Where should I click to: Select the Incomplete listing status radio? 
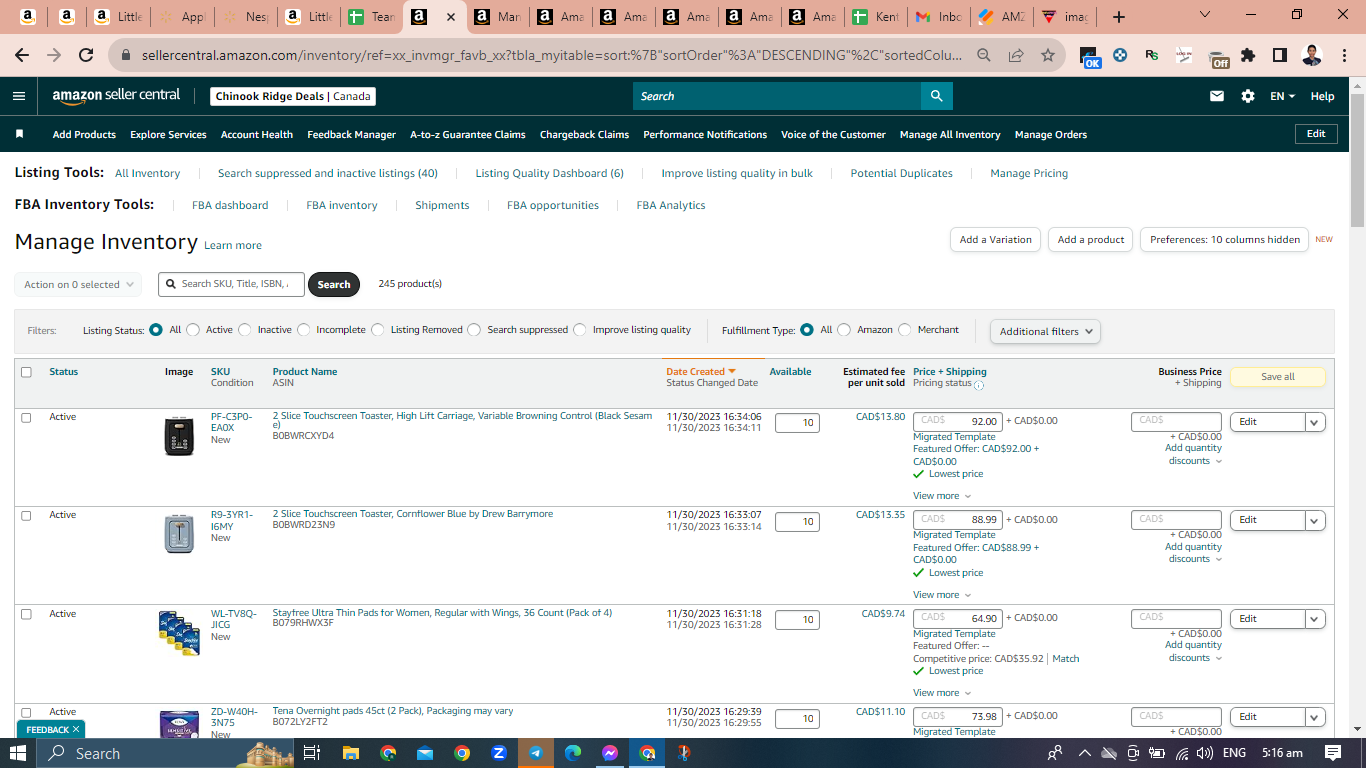click(304, 330)
